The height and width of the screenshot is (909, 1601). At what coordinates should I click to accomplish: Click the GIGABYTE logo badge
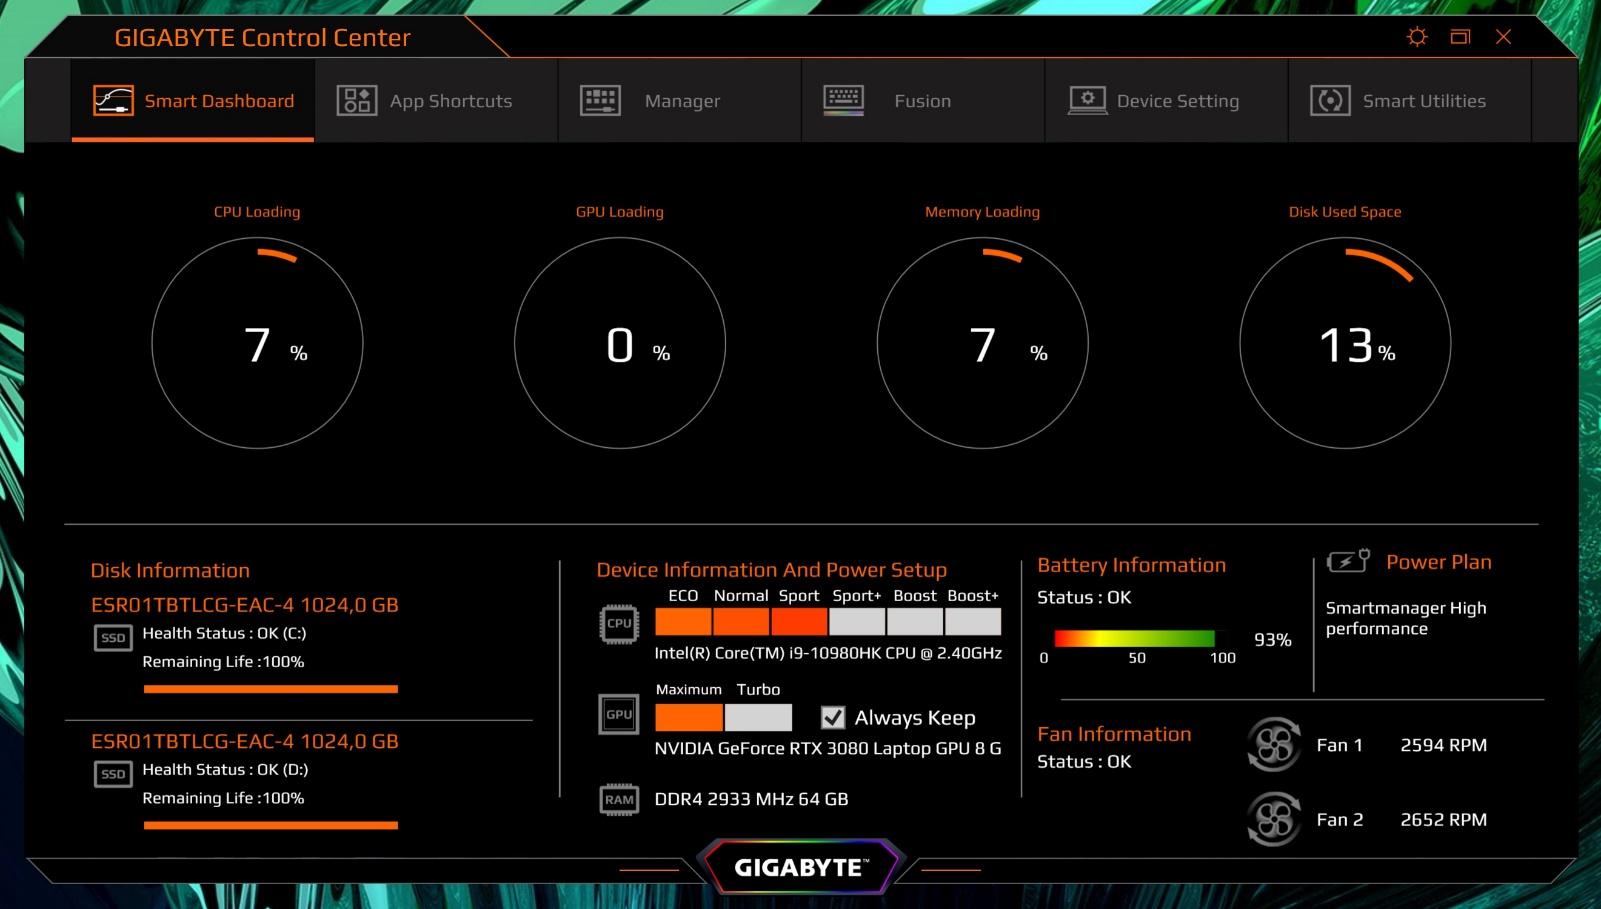point(799,867)
